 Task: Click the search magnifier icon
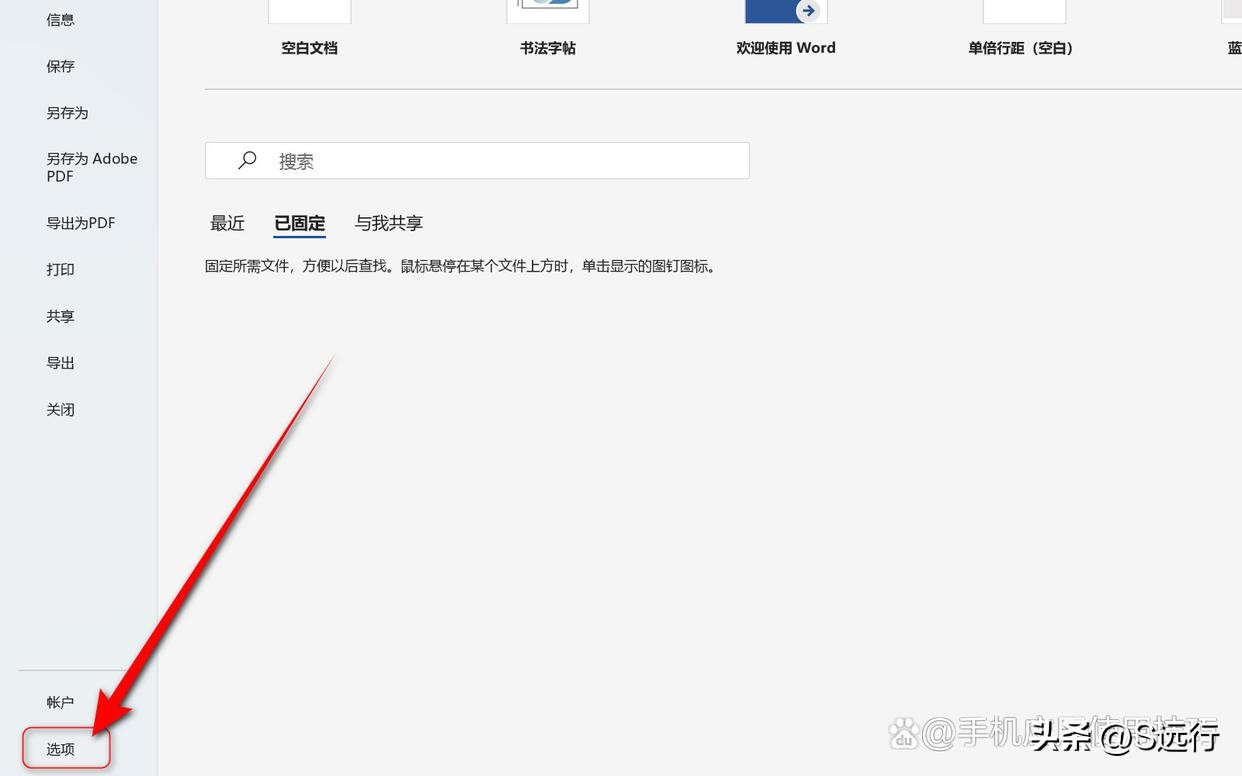247,160
